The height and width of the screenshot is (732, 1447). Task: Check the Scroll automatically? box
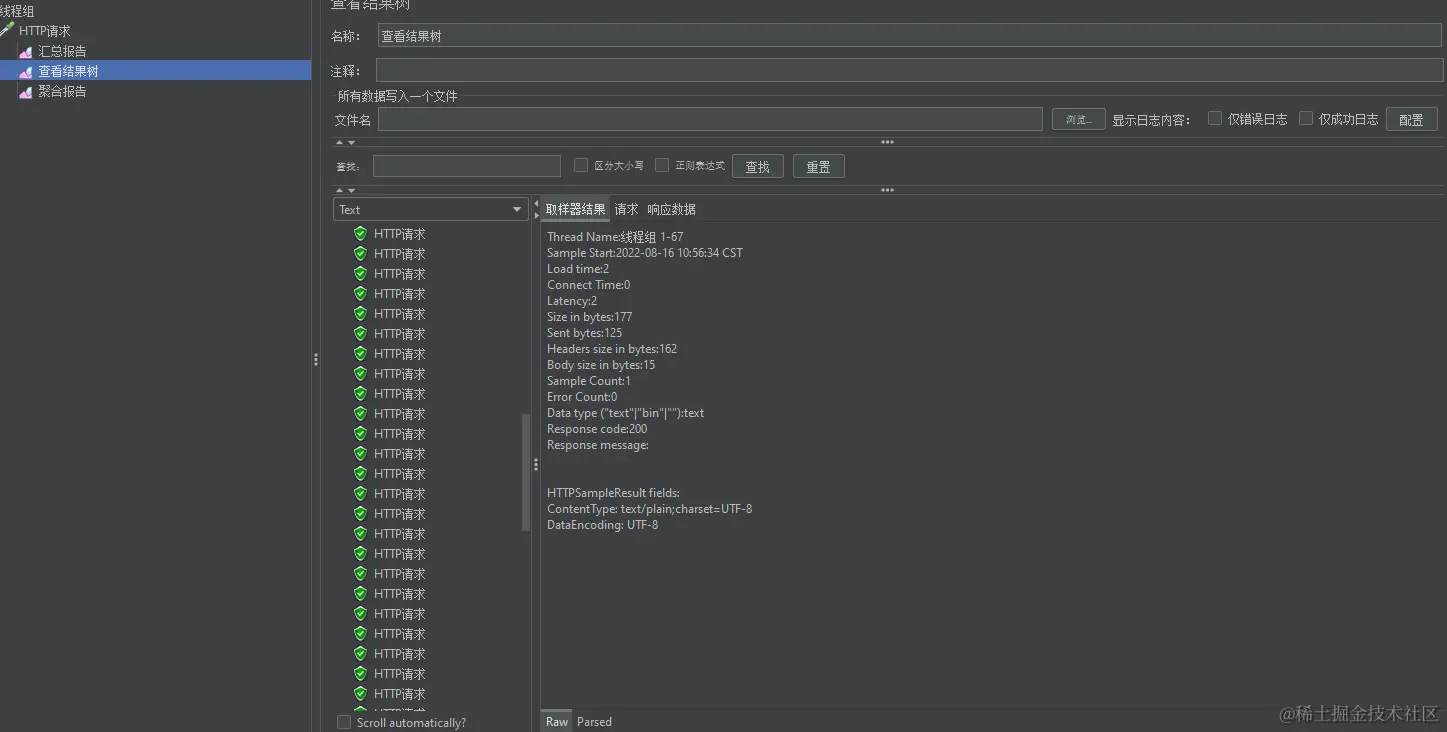(x=344, y=722)
